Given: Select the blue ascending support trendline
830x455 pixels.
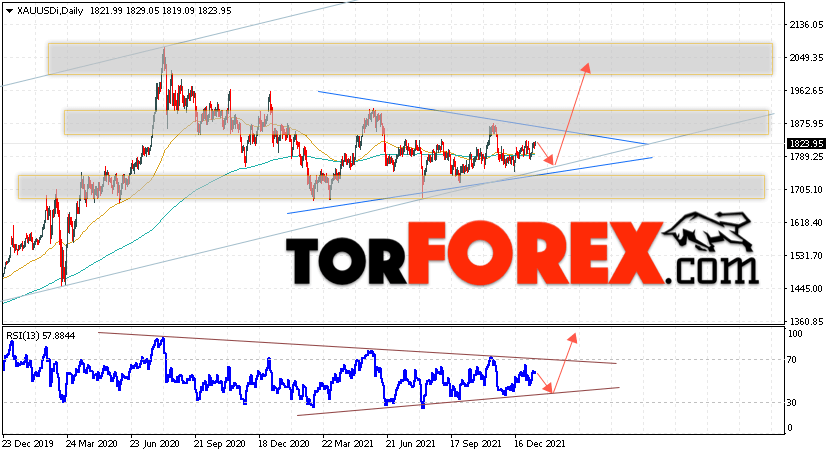Looking at the screenshot, I should coord(470,185).
